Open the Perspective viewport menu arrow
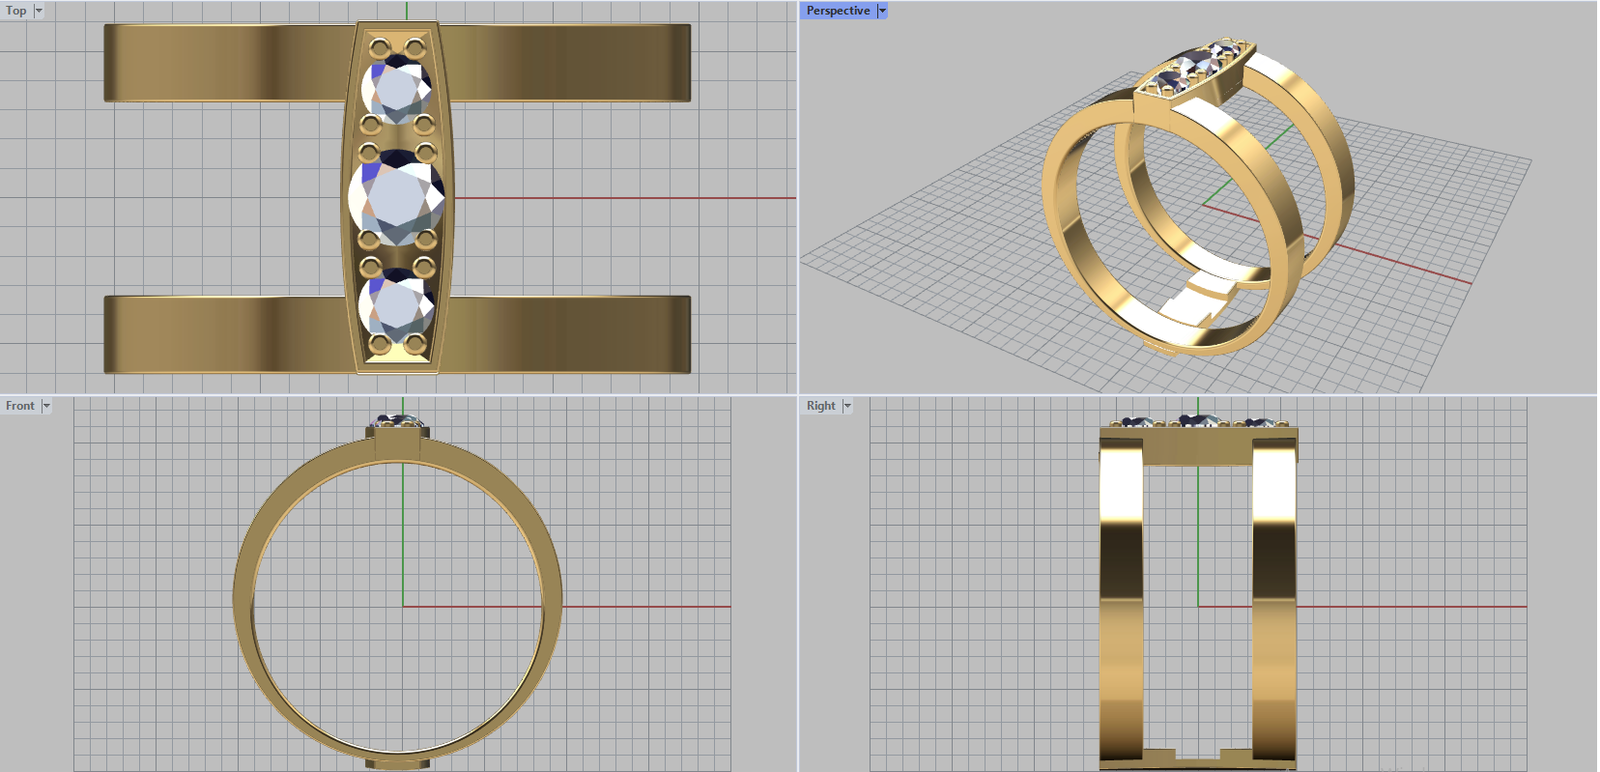 point(882,11)
